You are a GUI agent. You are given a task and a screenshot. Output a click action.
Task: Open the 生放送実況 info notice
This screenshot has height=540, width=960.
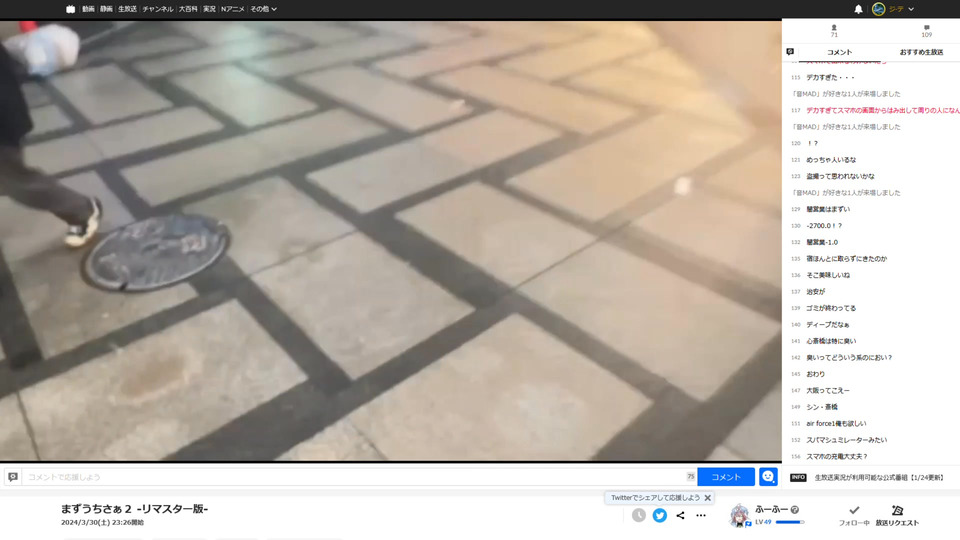(879, 478)
